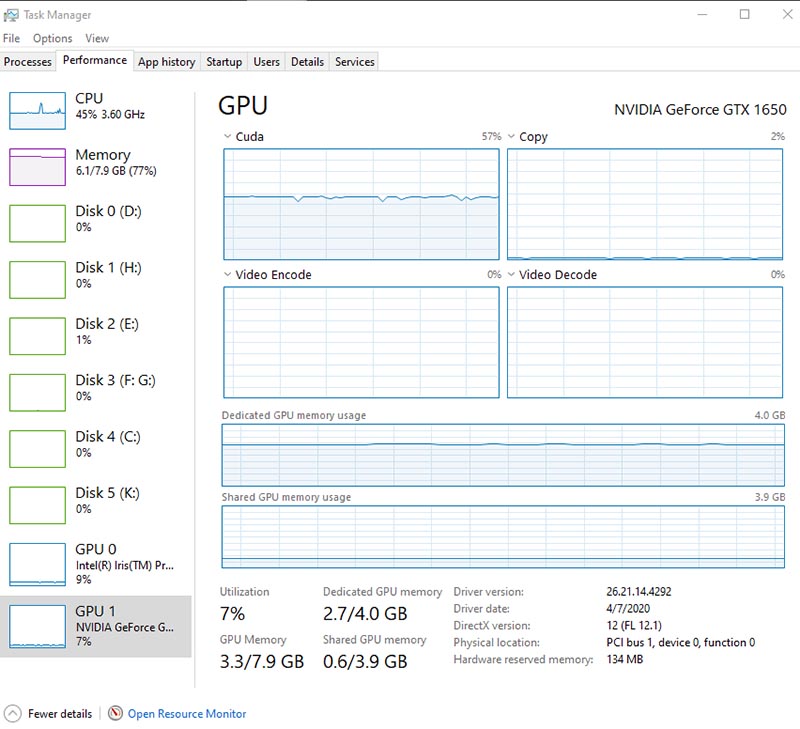Click the Resource Monitor gauge icon
The width and height of the screenshot is (800, 729).
click(x=115, y=713)
